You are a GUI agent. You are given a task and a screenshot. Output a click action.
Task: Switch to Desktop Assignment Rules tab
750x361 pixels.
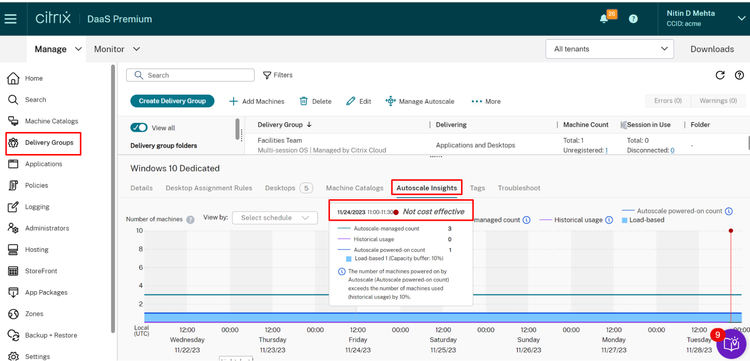pyautogui.click(x=209, y=188)
